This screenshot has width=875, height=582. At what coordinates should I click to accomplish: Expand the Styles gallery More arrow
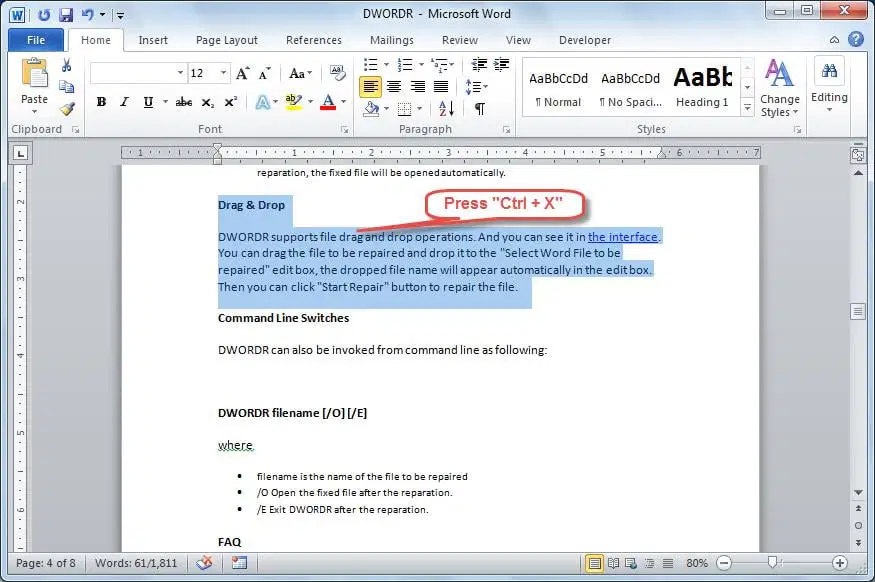pos(747,108)
